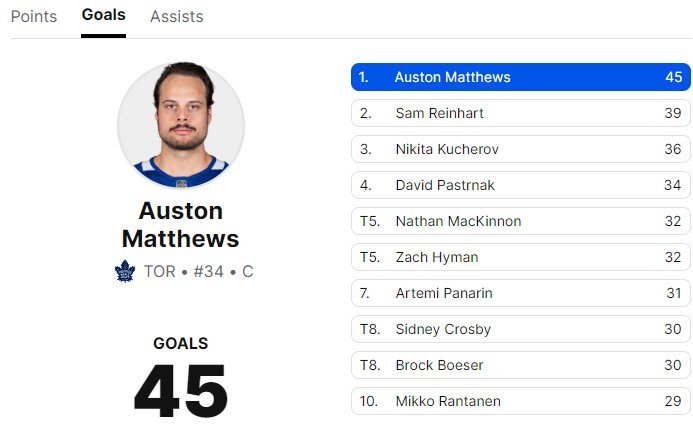693x425 pixels.
Task: Choose Artemi Panarin's row
Action: coord(520,293)
